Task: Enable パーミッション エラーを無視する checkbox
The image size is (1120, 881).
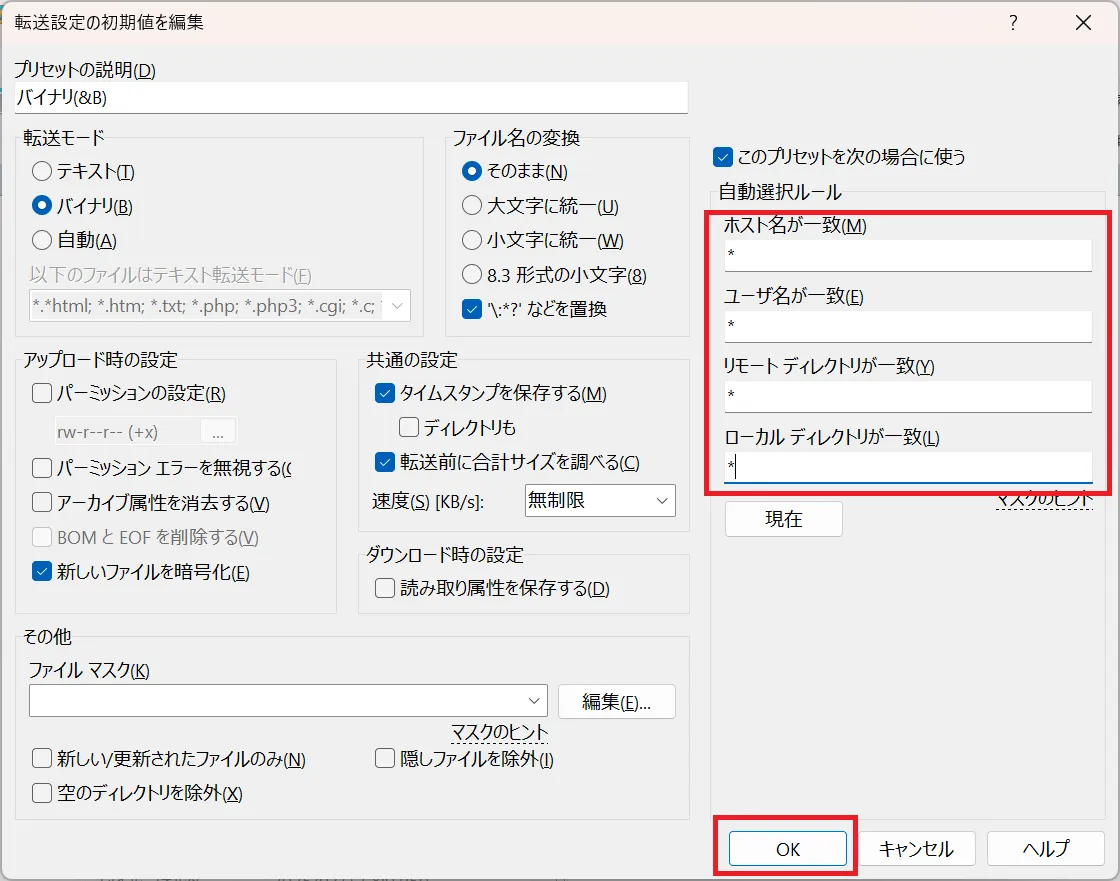Action: (42, 468)
